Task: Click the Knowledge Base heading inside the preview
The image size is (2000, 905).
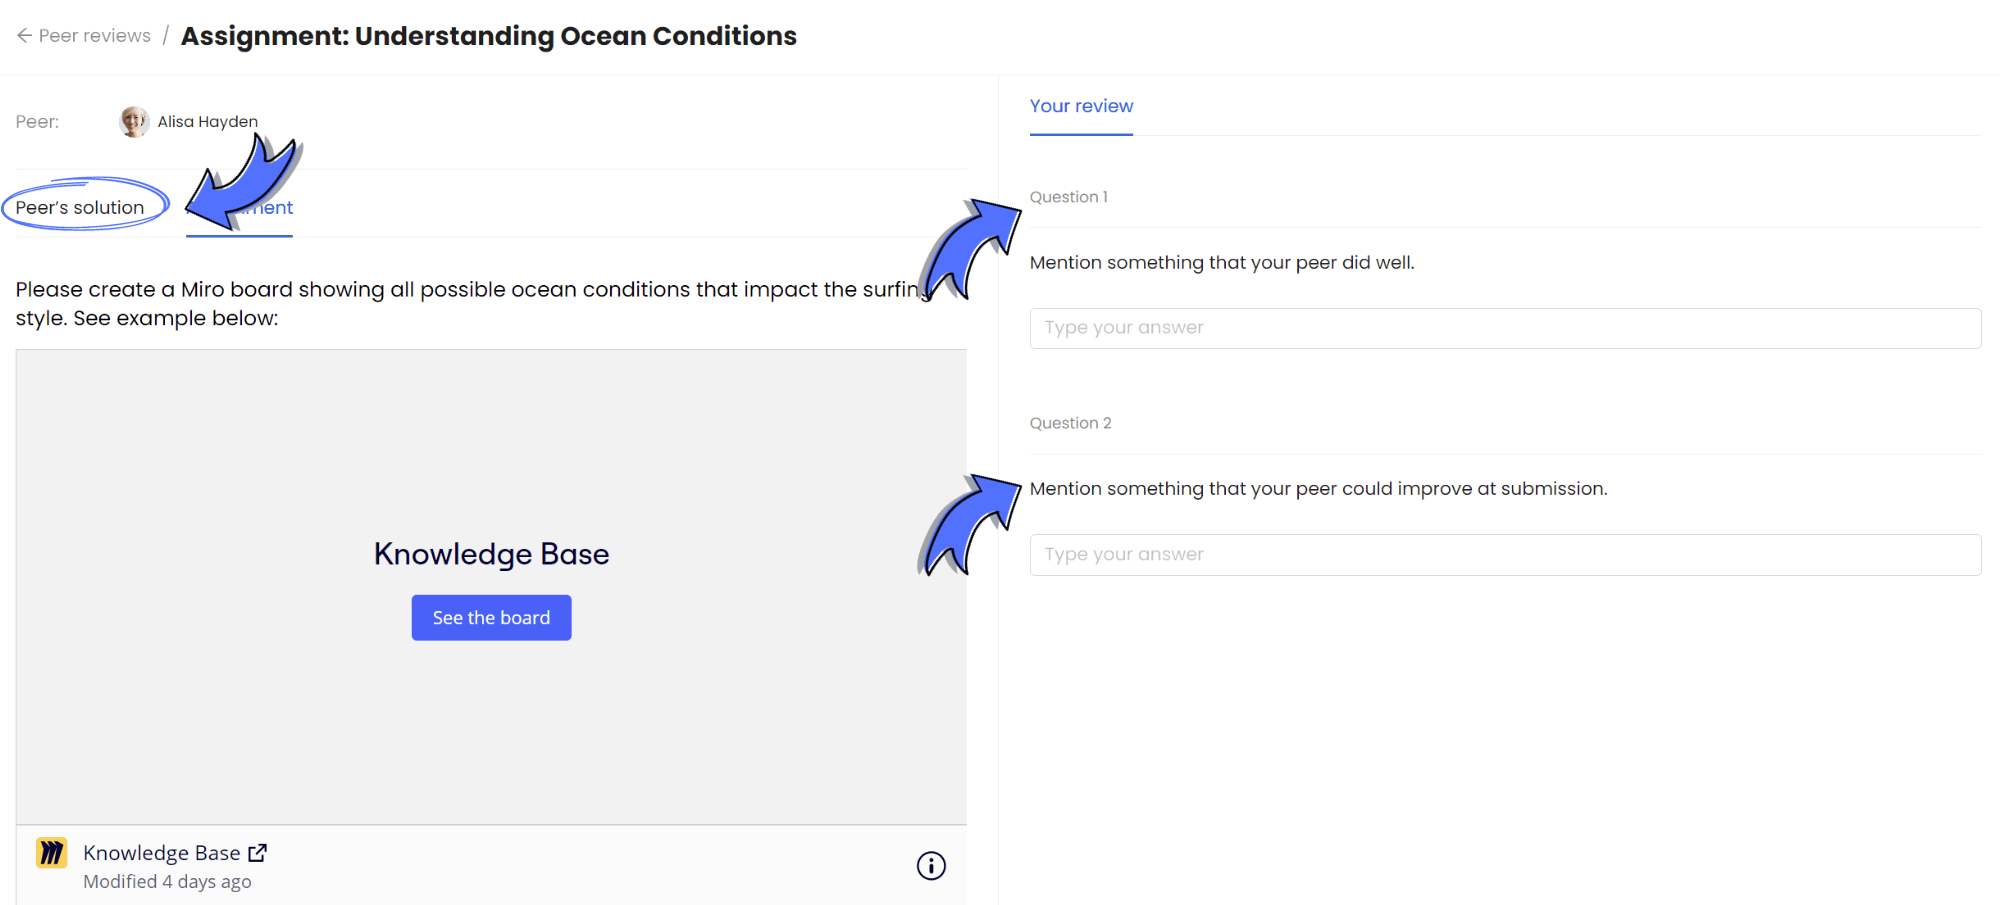Action: click(x=491, y=553)
